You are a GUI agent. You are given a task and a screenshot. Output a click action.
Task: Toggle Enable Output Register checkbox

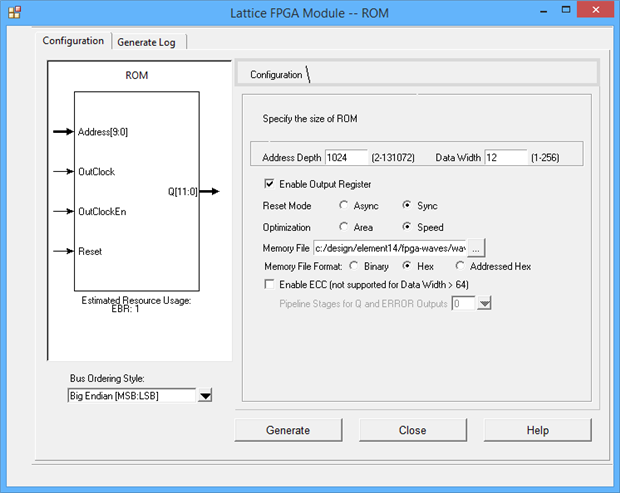click(269, 184)
